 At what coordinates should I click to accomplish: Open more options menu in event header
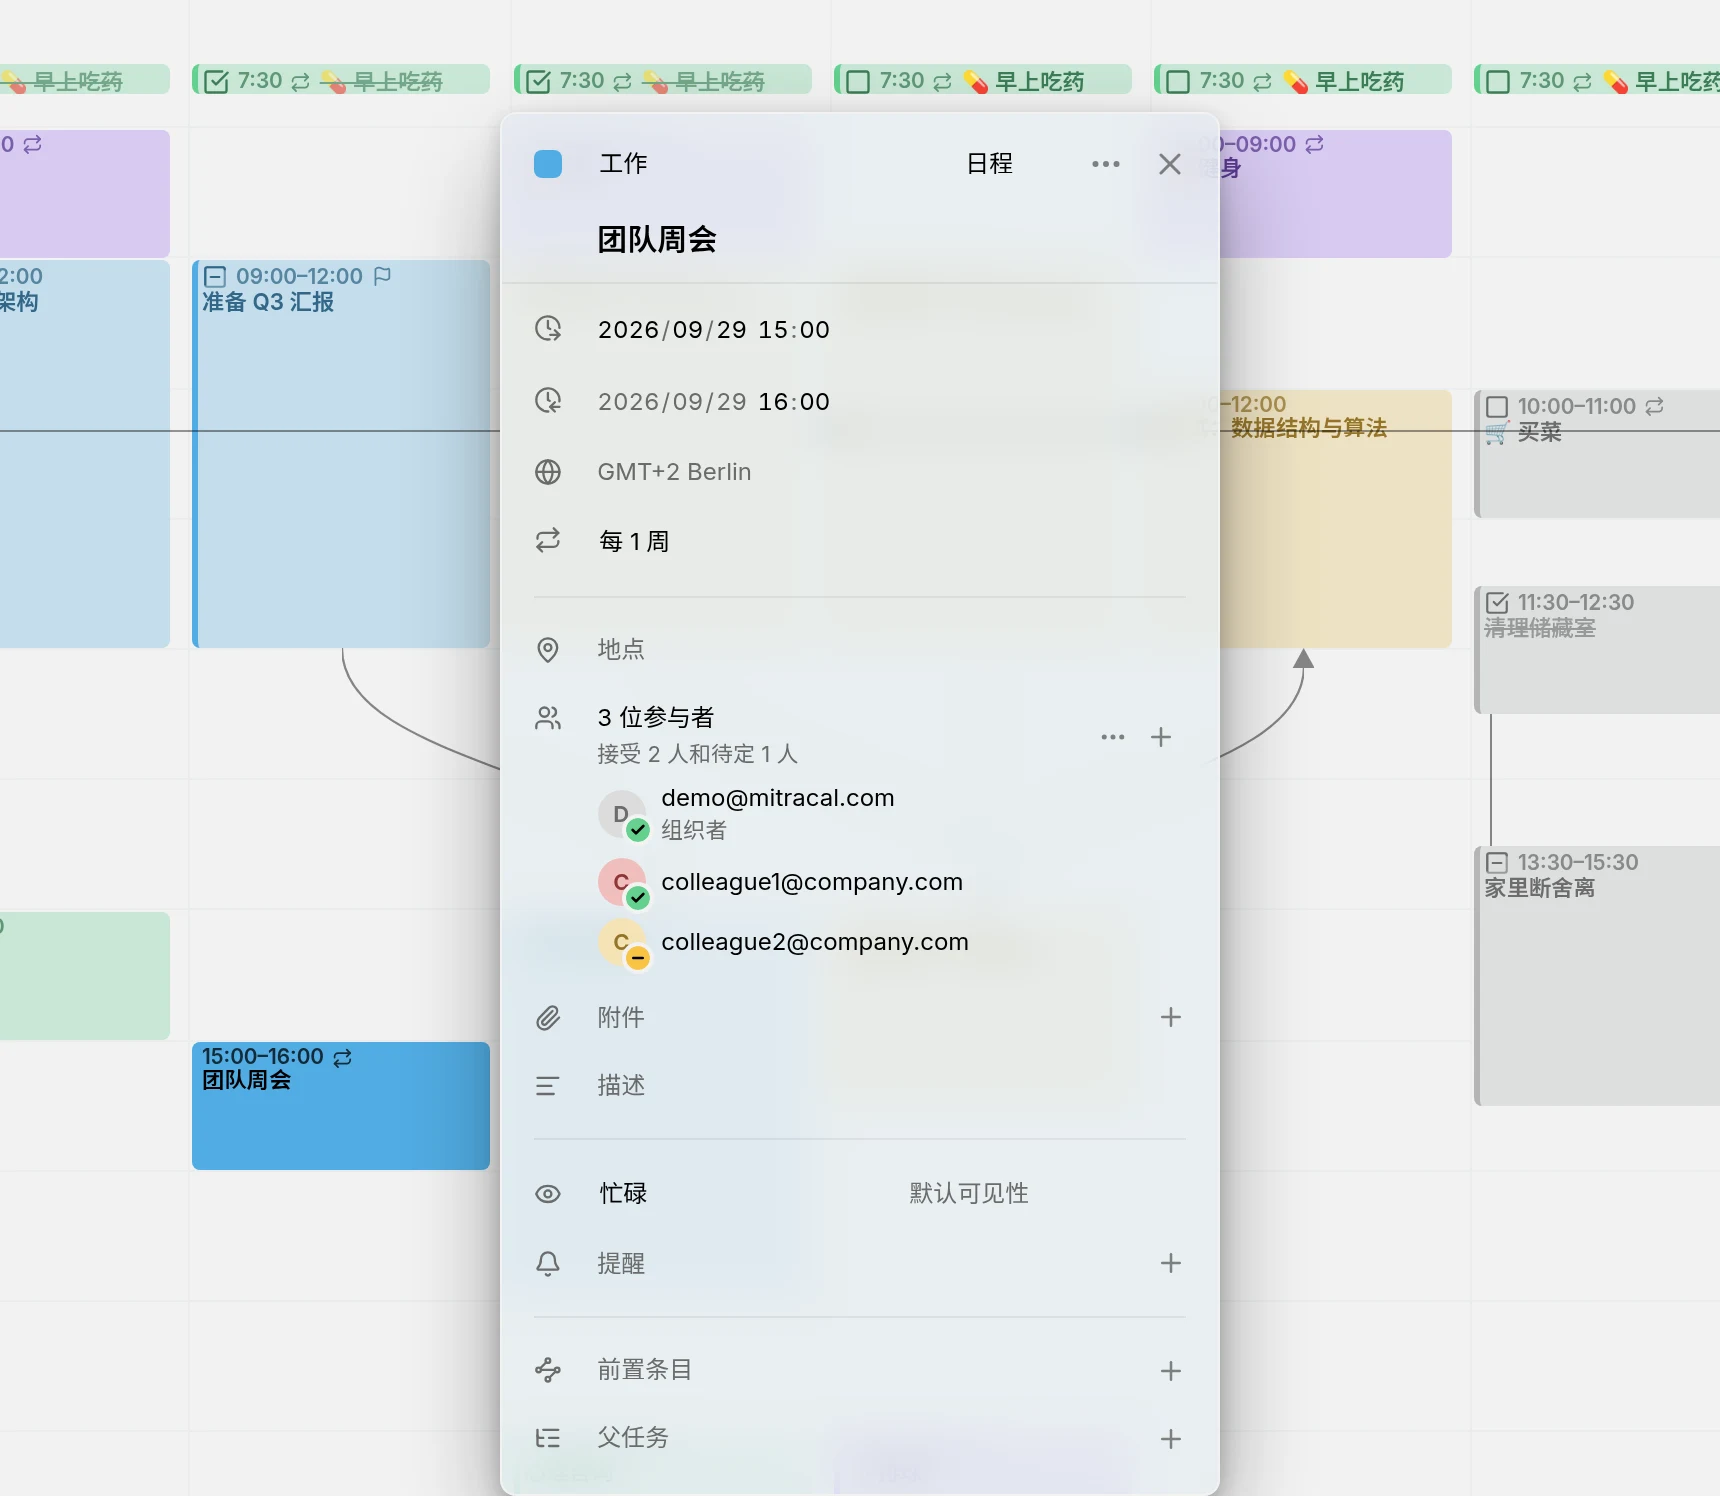pos(1106,164)
